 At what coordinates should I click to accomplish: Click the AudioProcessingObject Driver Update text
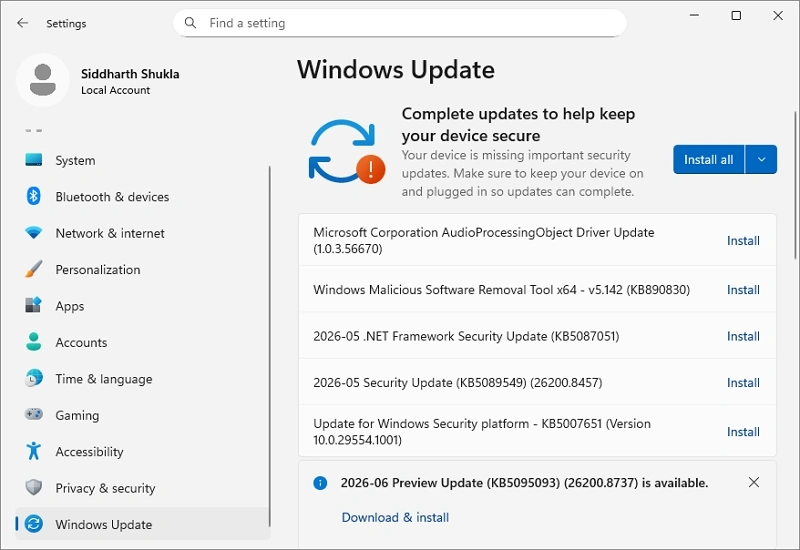[484, 240]
